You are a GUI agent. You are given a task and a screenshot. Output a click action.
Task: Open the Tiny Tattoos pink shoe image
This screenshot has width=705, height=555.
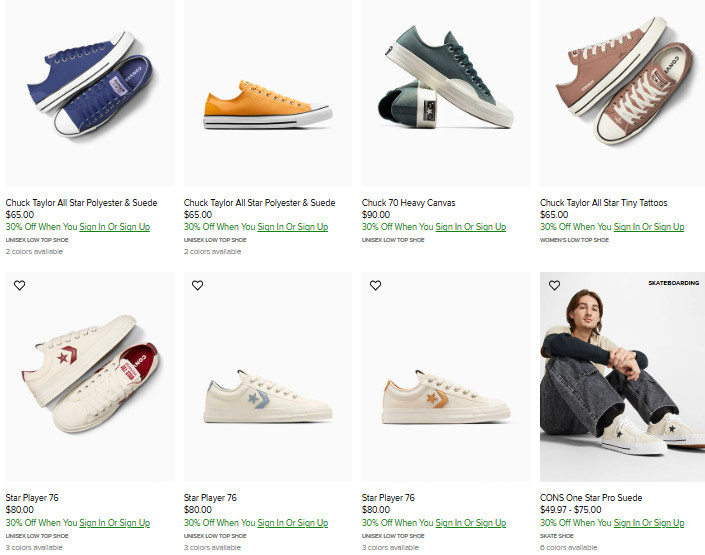pyautogui.click(x=624, y=85)
